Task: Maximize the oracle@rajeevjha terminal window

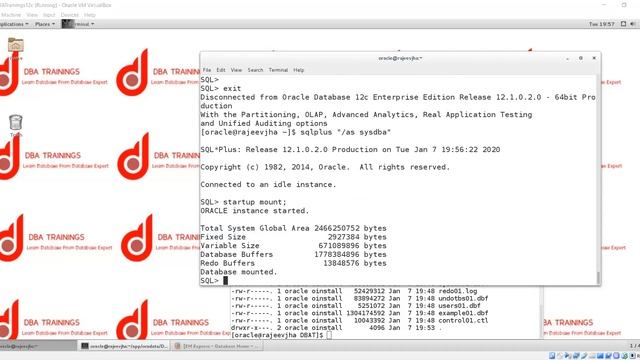Action: [x=581, y=58]
